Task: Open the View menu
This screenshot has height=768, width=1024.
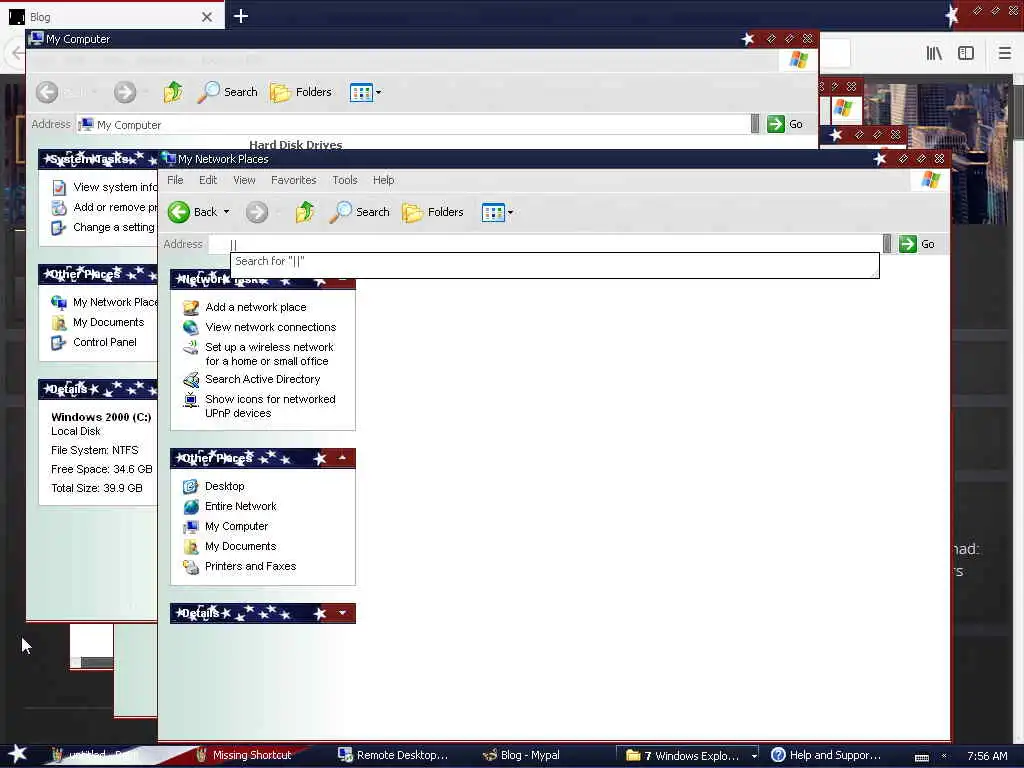Action: [x=244, y=180]
